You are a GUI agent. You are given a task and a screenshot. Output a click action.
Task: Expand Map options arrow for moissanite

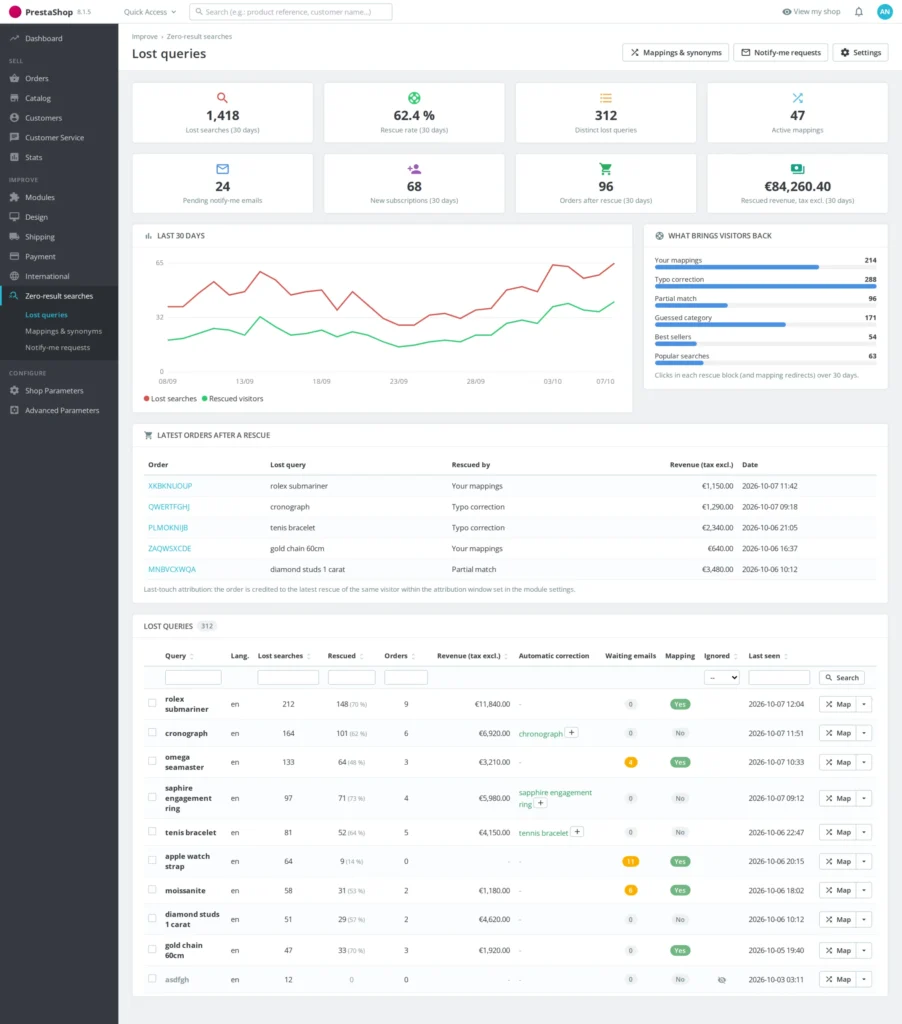click(864, 890)
